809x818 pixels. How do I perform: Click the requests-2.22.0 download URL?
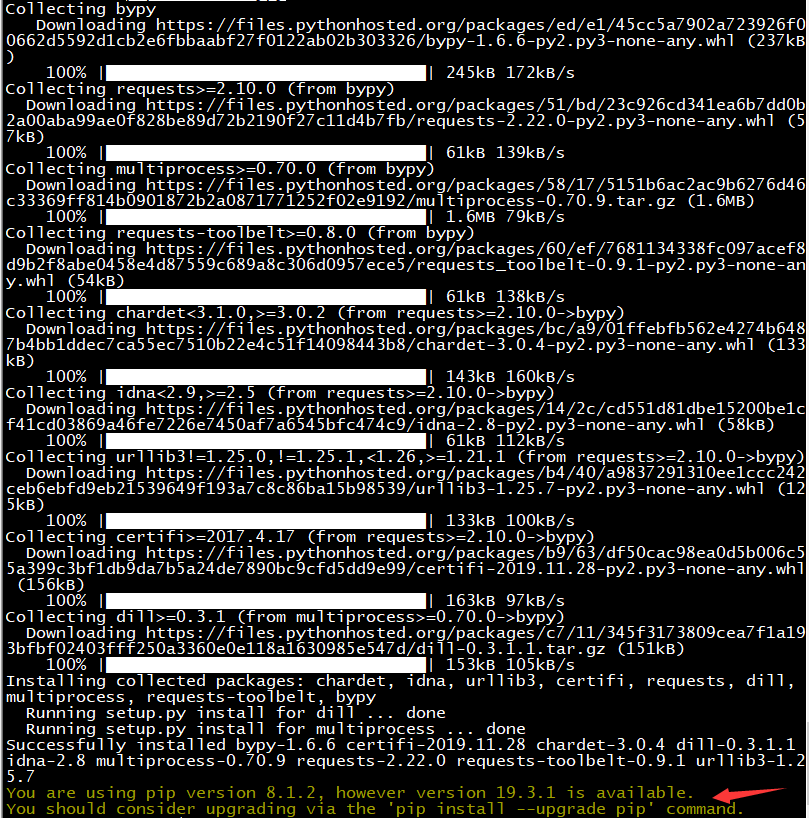(x=405, y=113)
